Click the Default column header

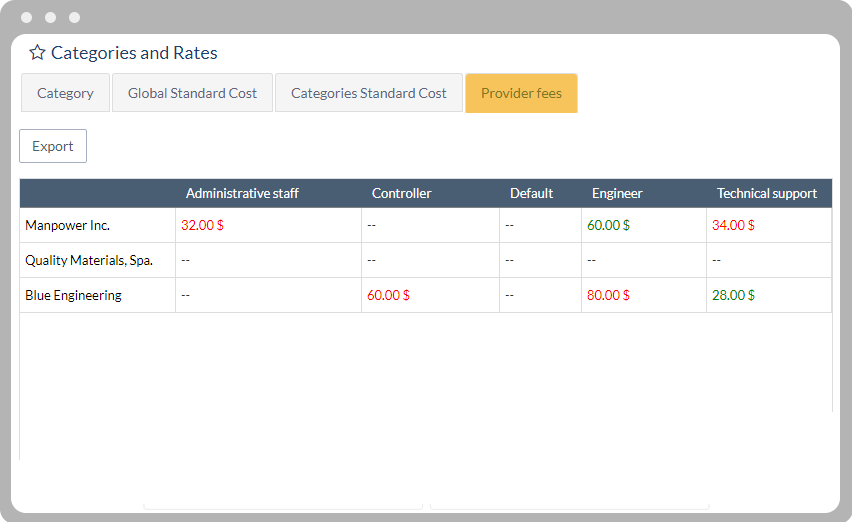coord(531,193)
